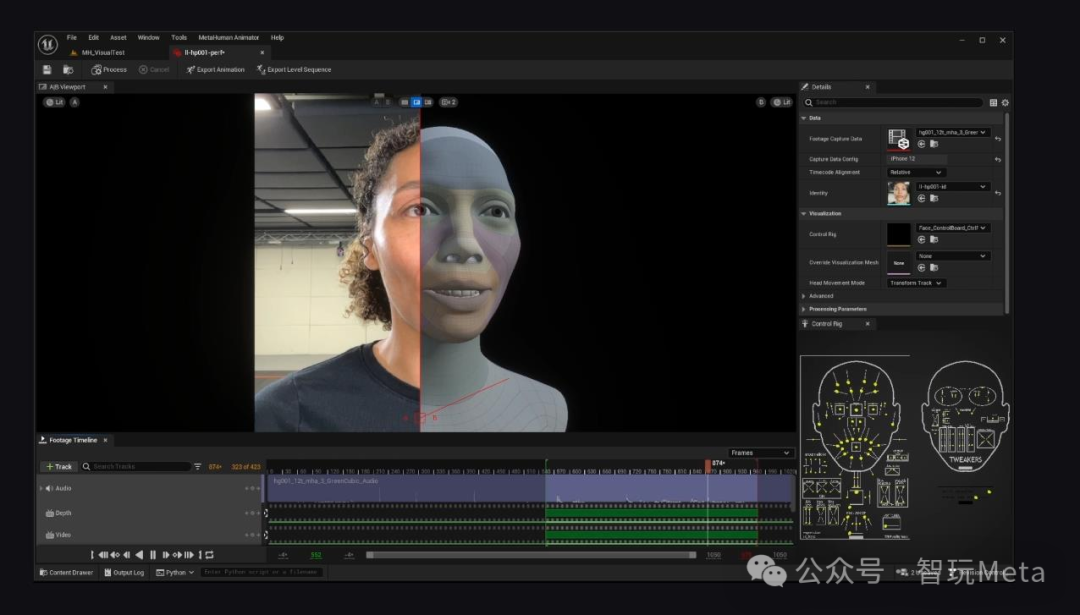This screenshot has height=615, width=1080.
Task: Open view B Lit mode menu
Action: [782, 102]
